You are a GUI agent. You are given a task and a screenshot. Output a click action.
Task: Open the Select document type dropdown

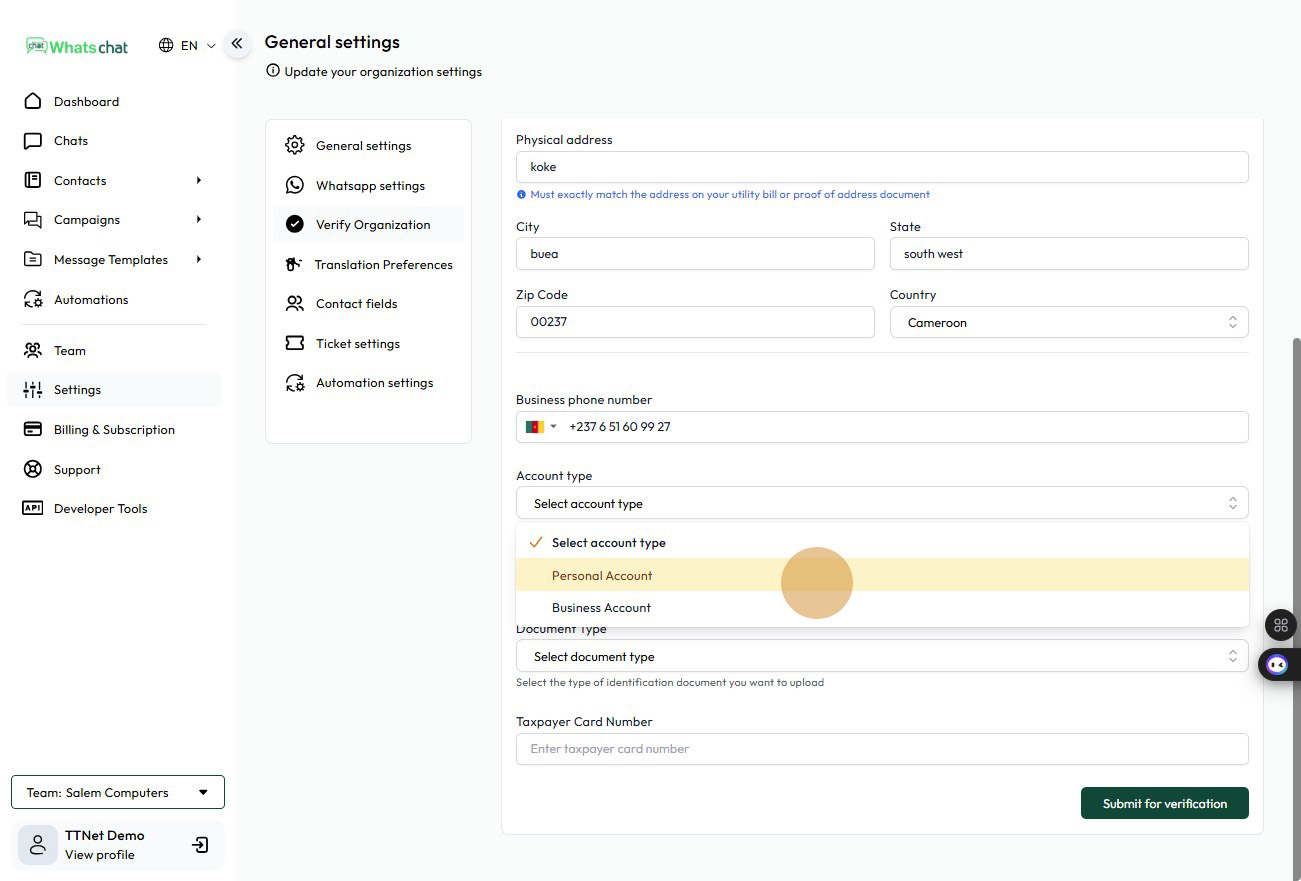point(881,657)
